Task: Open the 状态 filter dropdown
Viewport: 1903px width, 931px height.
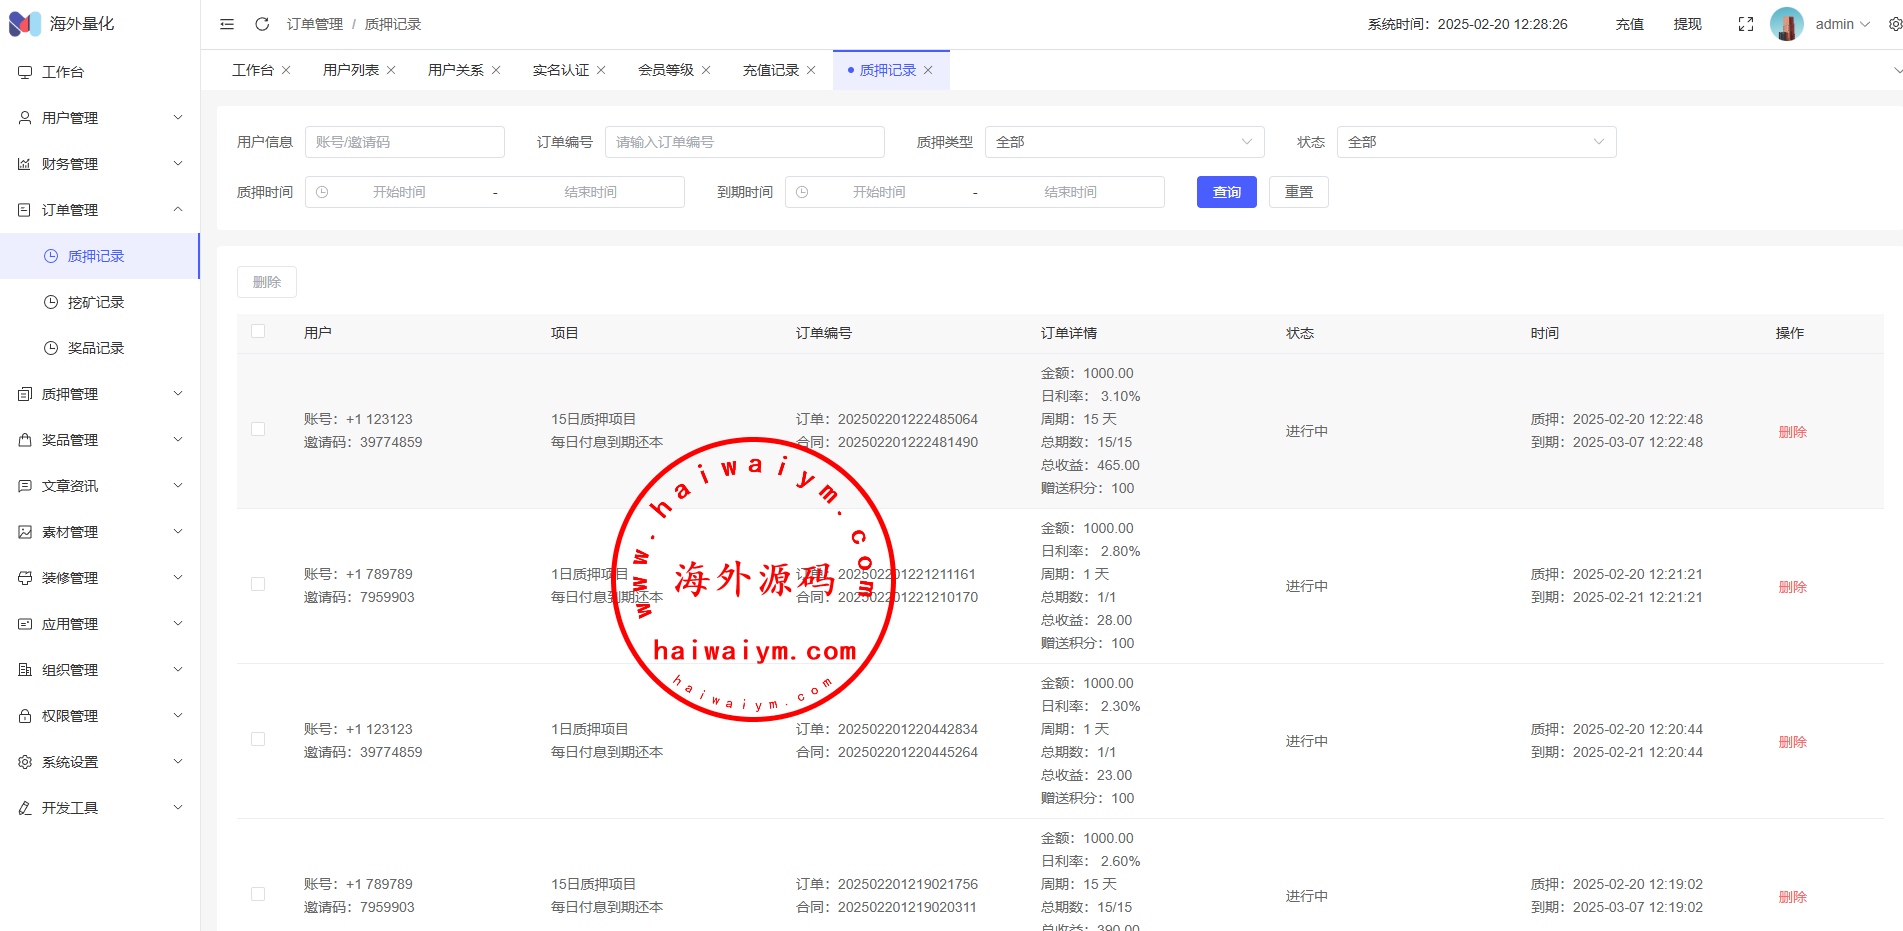Action: (1476, 142)
